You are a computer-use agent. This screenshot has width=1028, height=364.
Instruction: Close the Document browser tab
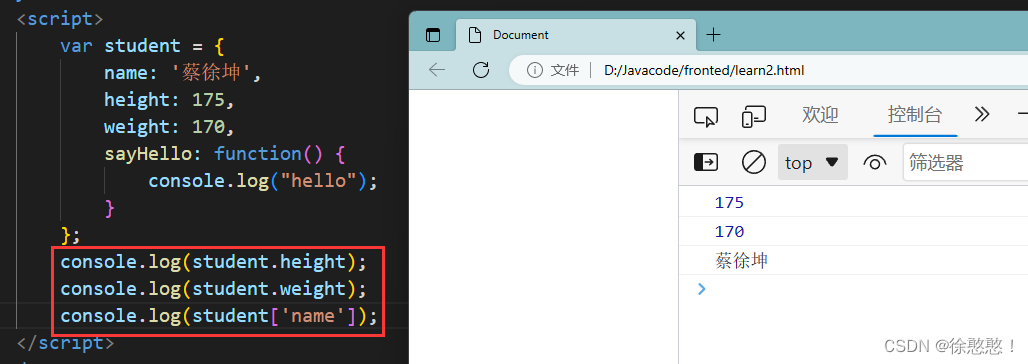(x=681, y=35)
